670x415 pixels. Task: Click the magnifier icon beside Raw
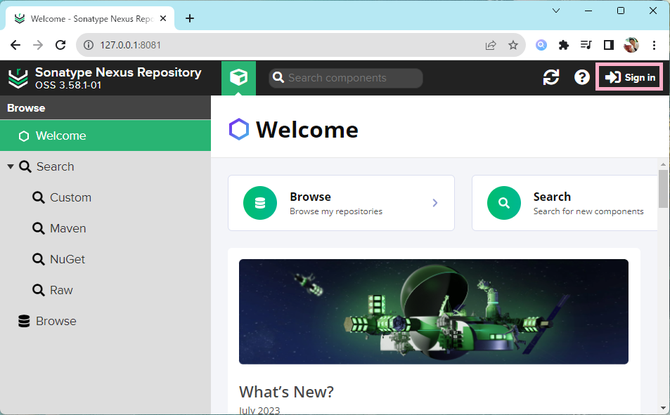point(38,290)
